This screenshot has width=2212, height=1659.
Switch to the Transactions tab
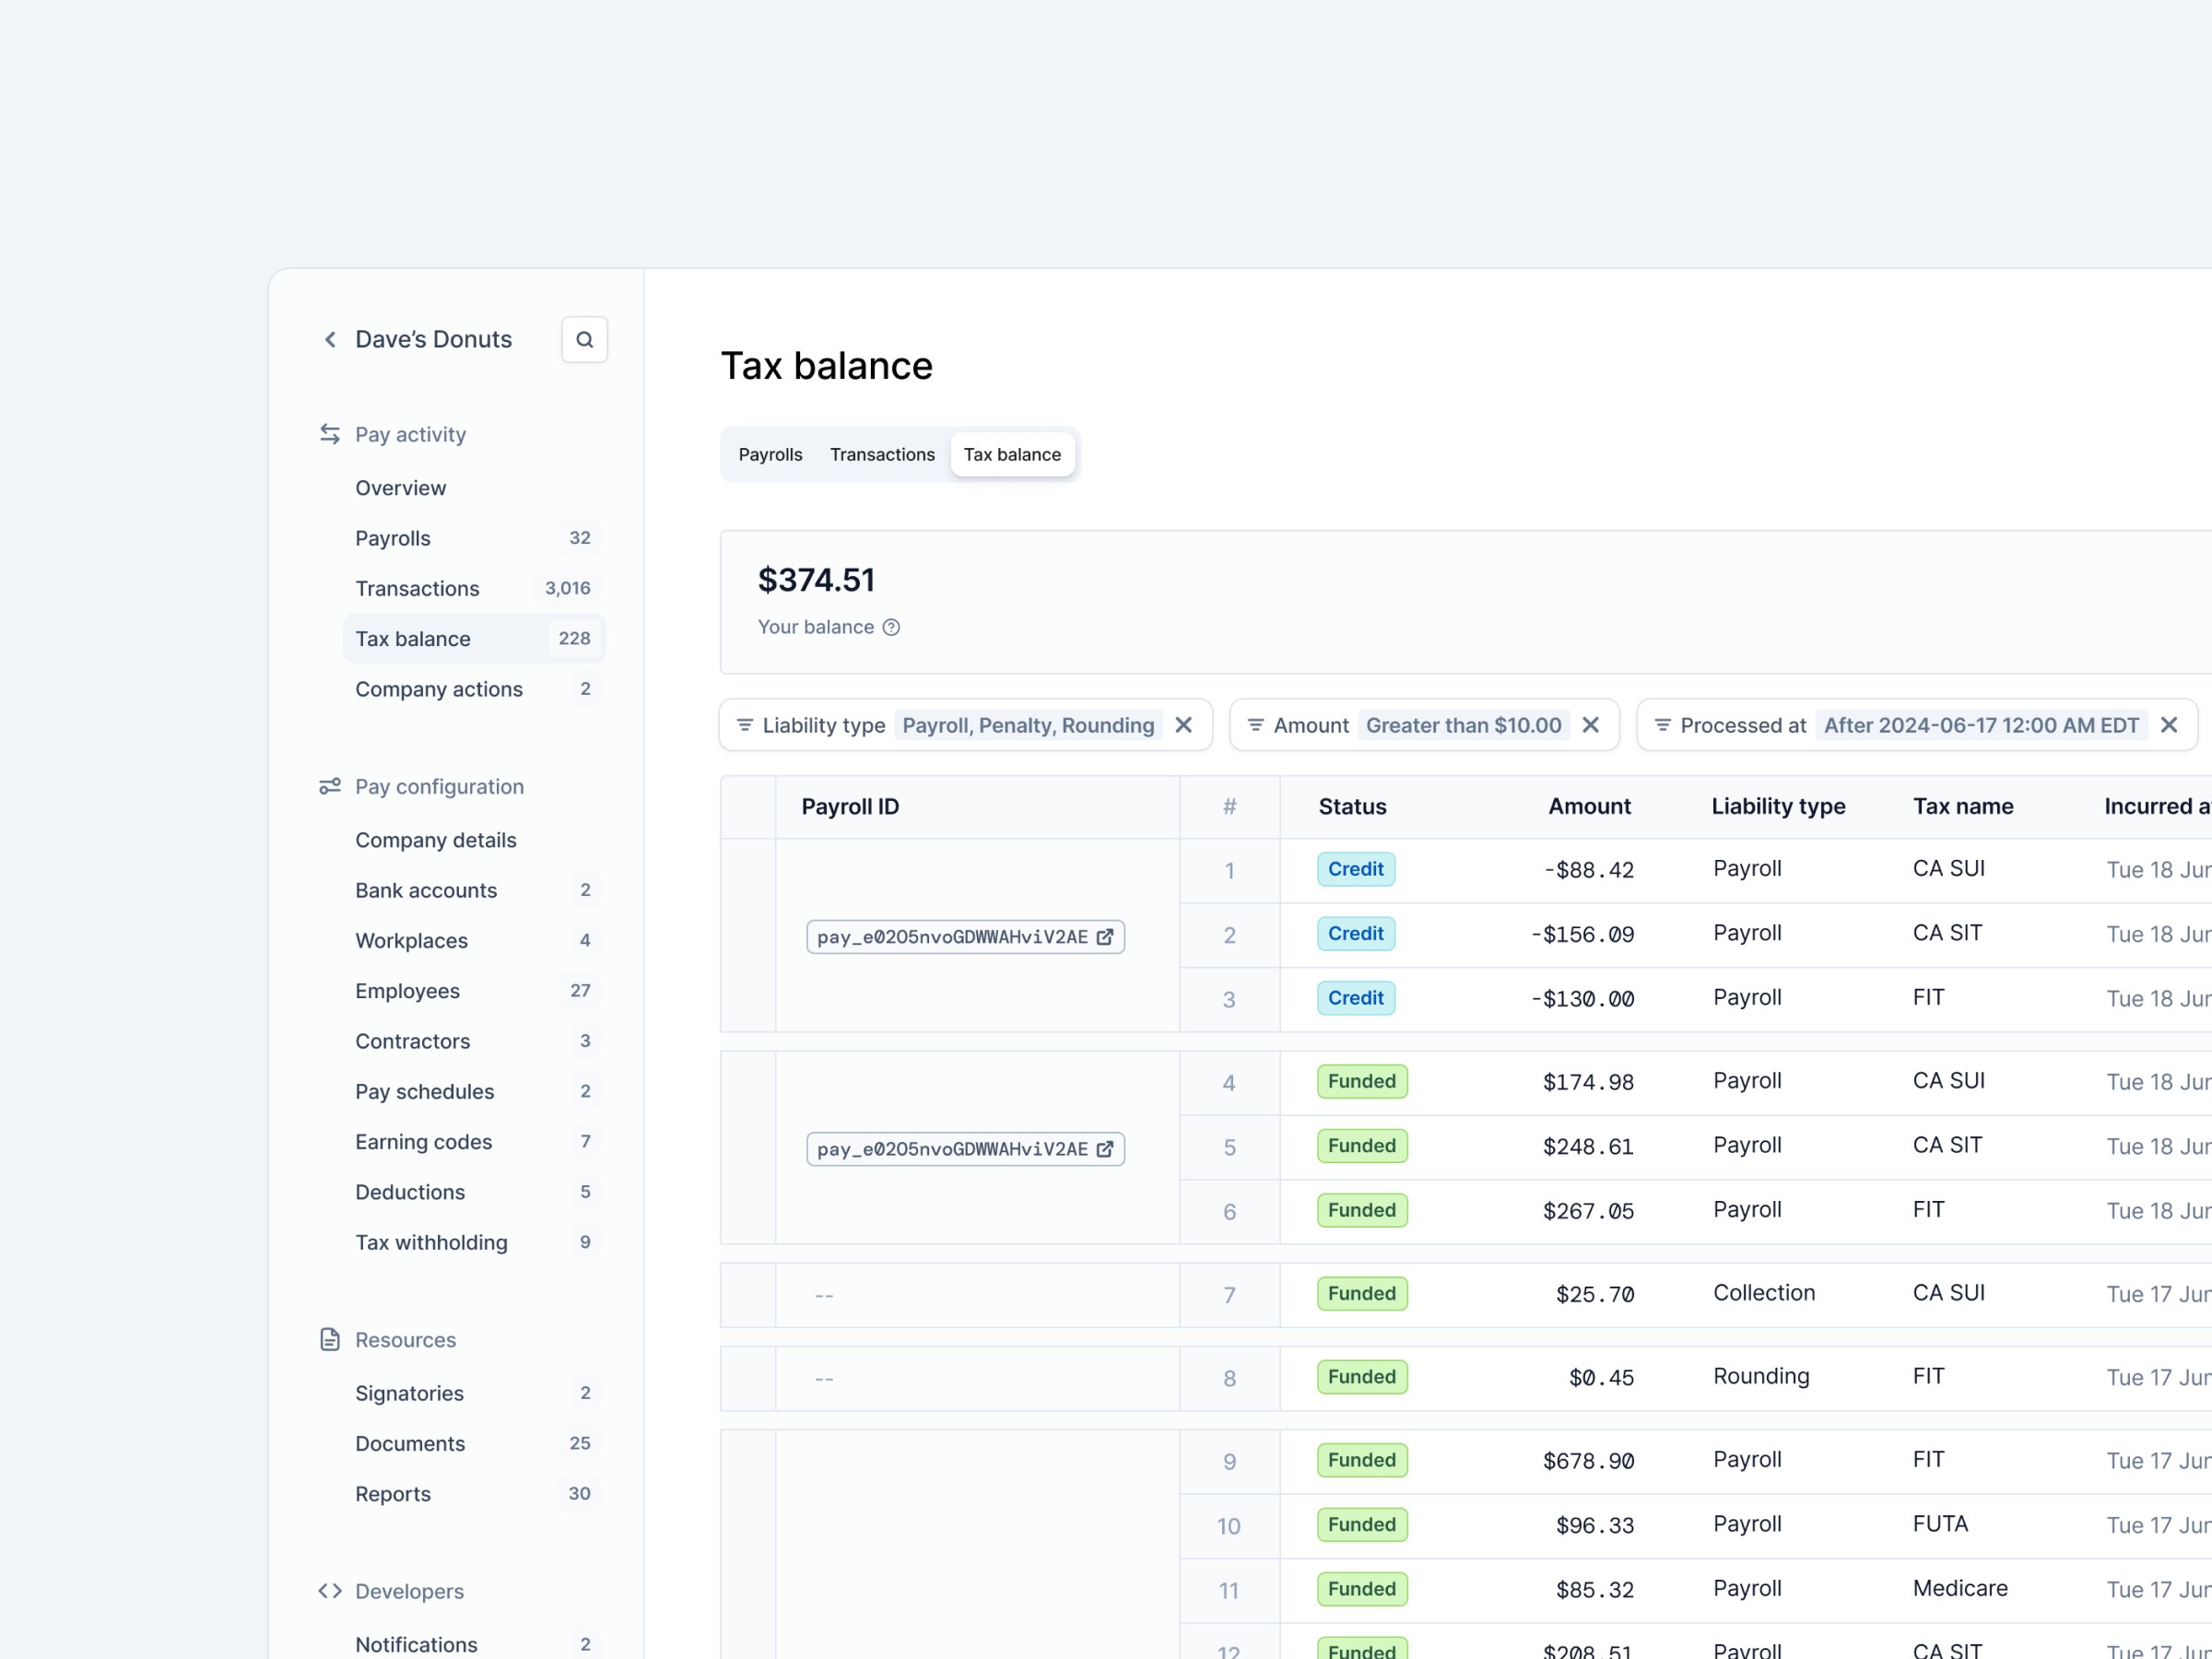tap(882, 455)
